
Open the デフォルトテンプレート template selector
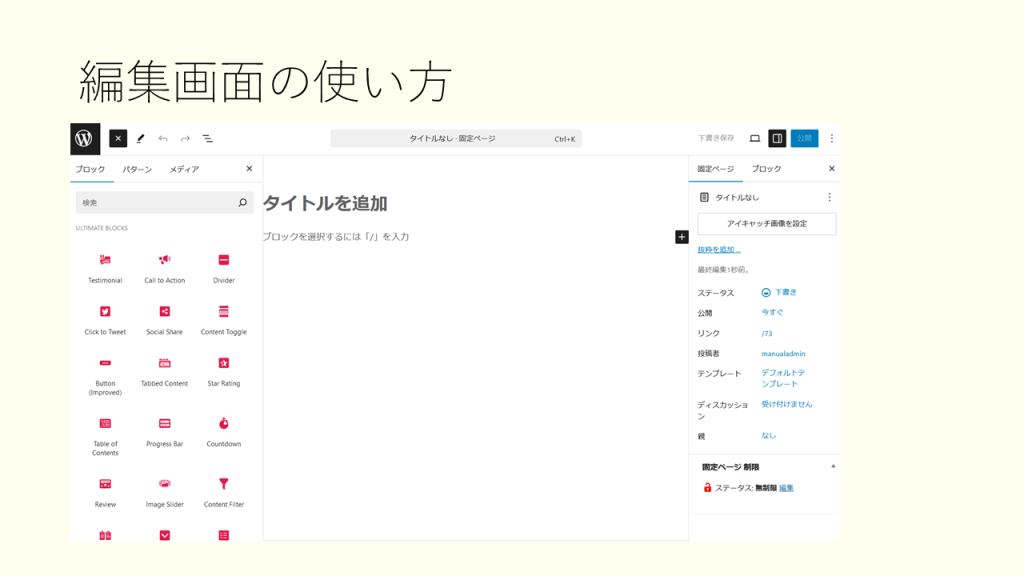pyautogui.click(x=782, y=378)
